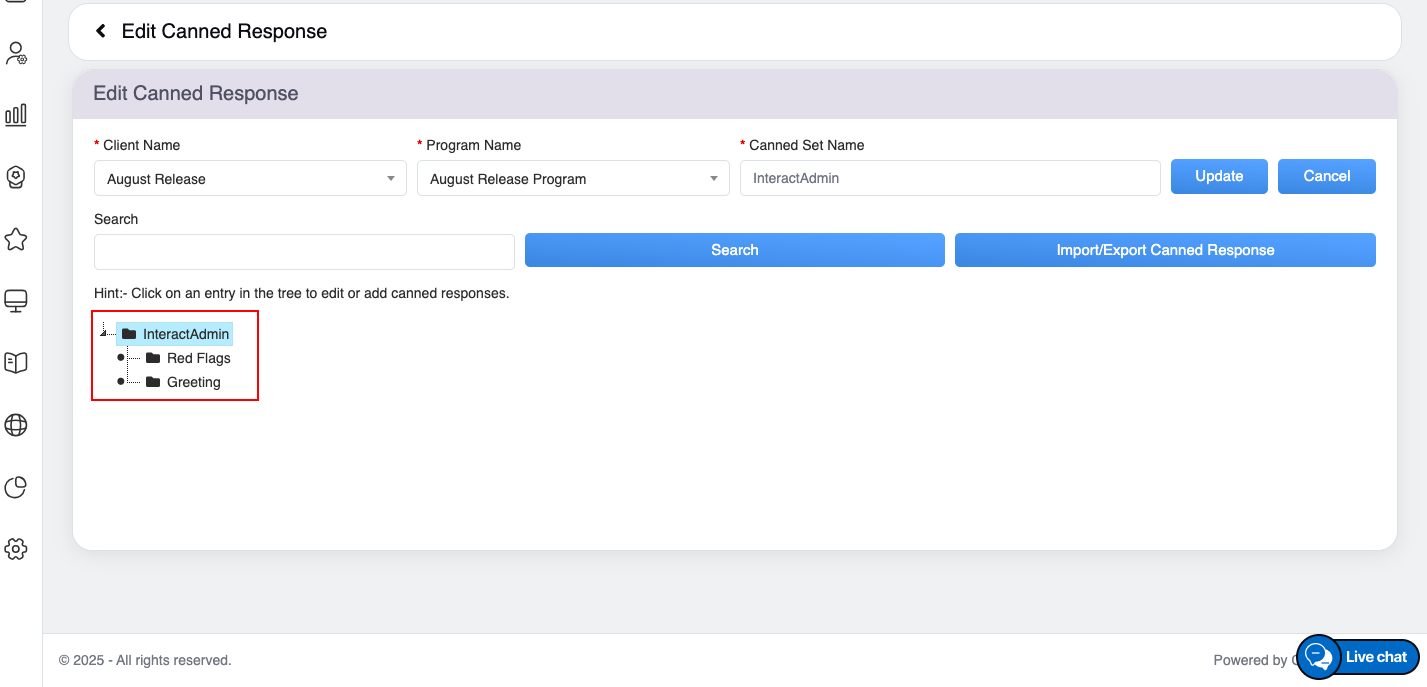Open the bar chart reports icon

pos(16,115)
